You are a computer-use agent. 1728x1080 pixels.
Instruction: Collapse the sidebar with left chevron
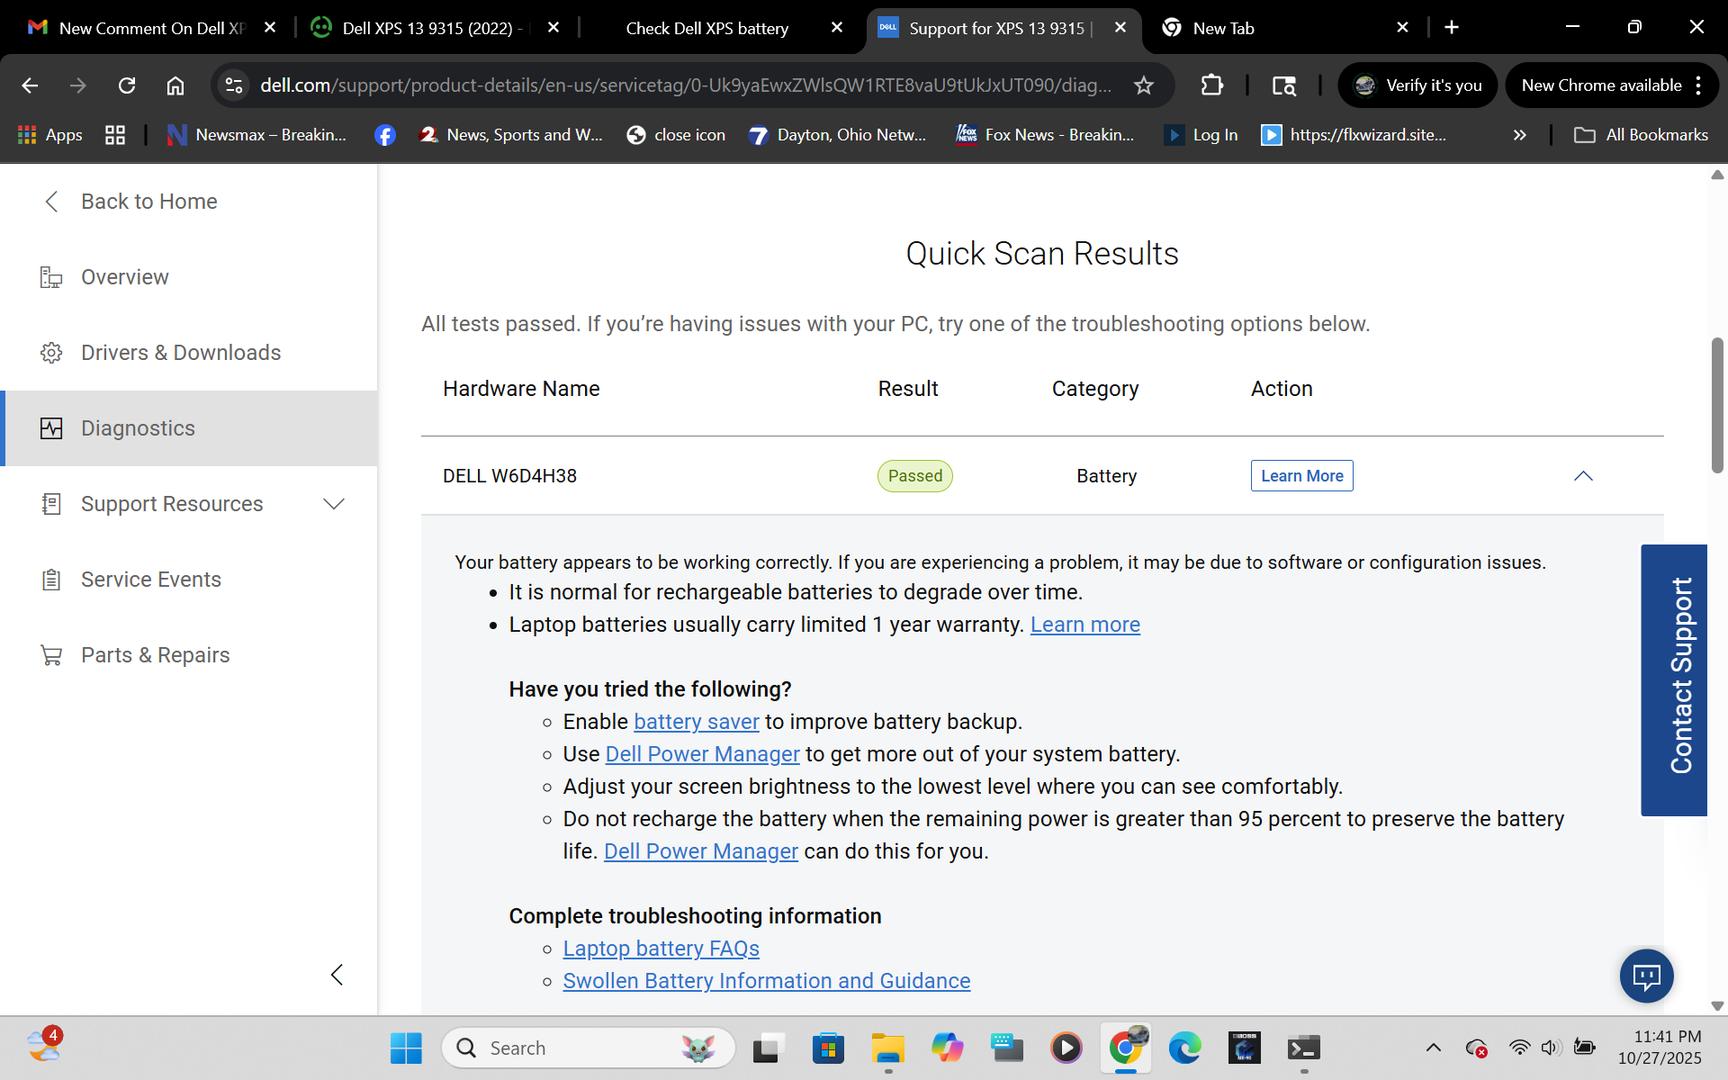tap(337, 975)
